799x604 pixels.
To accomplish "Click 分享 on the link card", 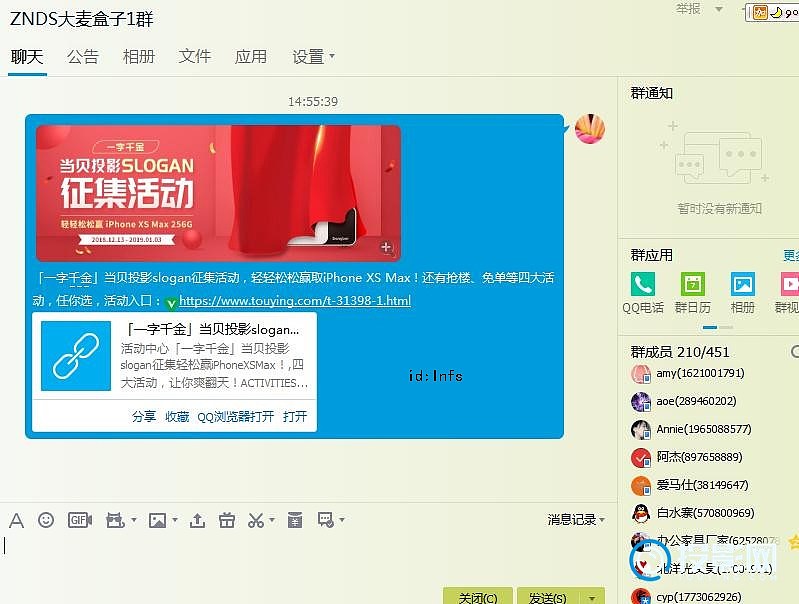I will tap(144, 416).
